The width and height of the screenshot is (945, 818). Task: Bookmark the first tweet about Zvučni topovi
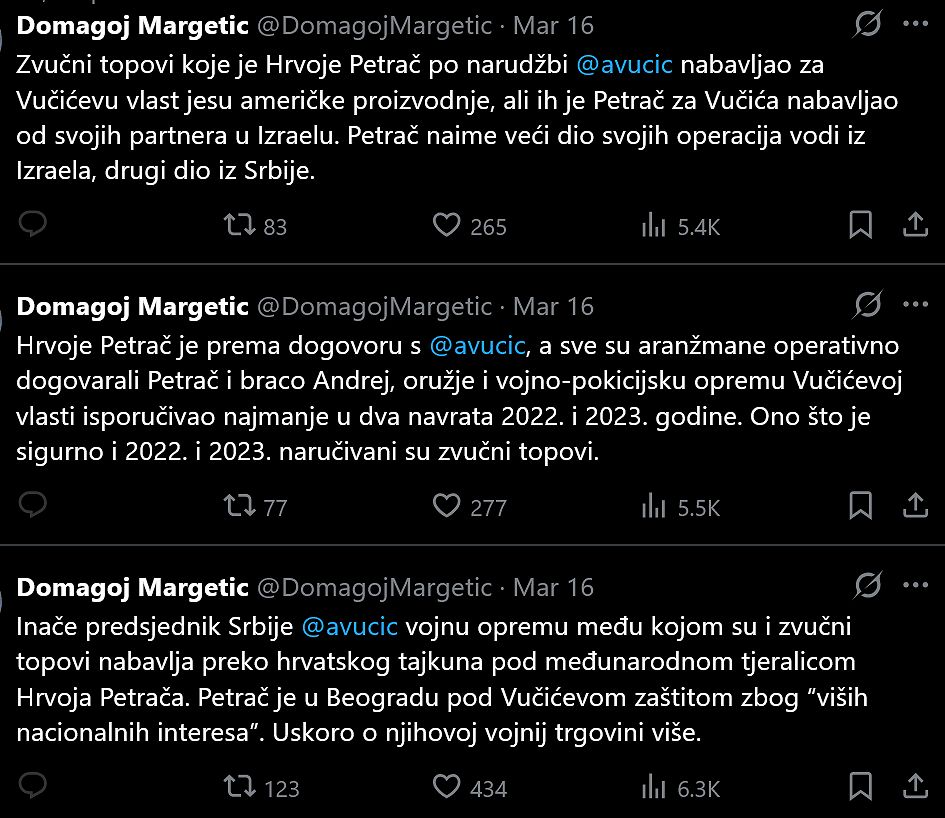(860, 226)
